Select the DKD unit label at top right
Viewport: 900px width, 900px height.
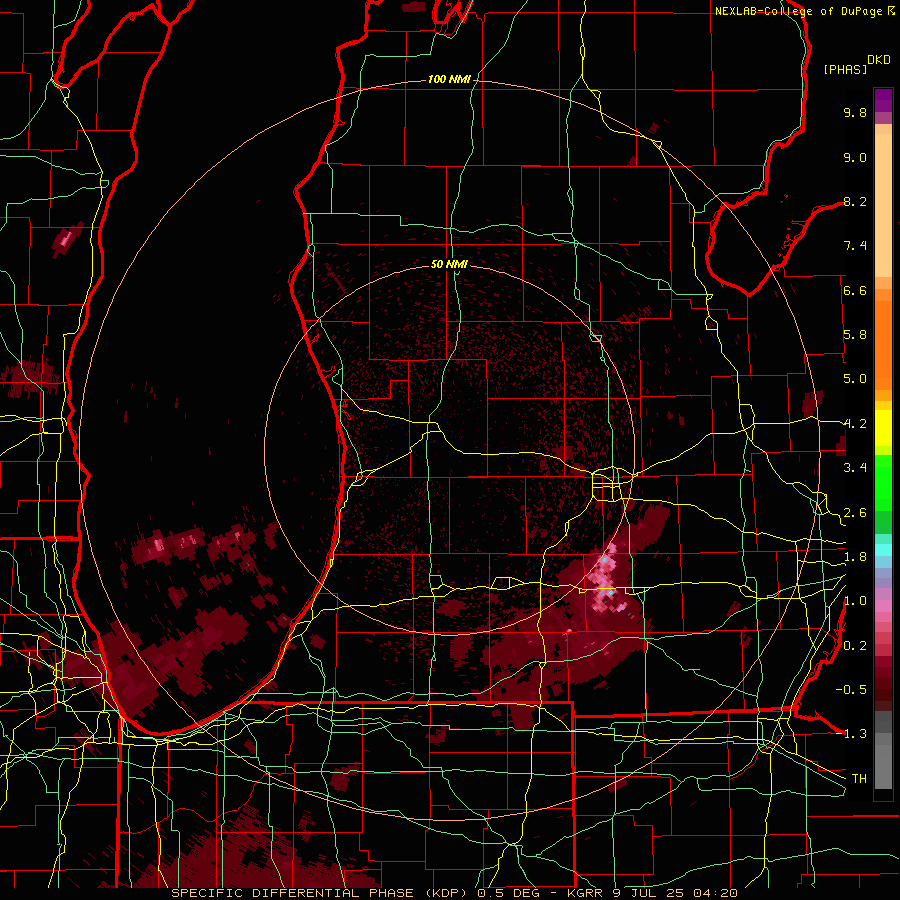(x=879, y=60)
